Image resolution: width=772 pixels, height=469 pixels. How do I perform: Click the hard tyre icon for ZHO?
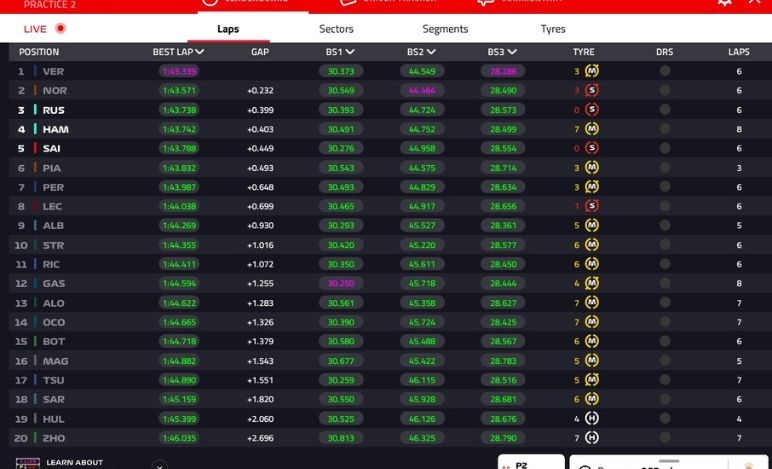(x=592, y=438)
